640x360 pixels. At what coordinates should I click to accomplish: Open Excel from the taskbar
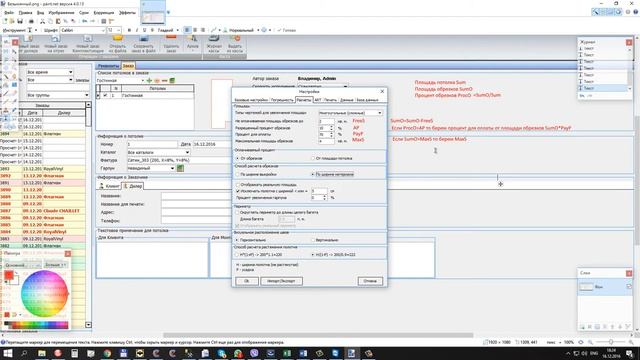click(x=287, y=353)
